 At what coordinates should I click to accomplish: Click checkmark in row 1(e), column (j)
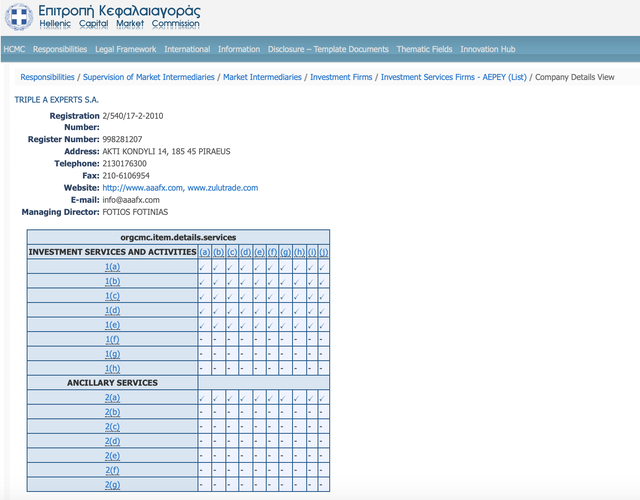(322, 326)
